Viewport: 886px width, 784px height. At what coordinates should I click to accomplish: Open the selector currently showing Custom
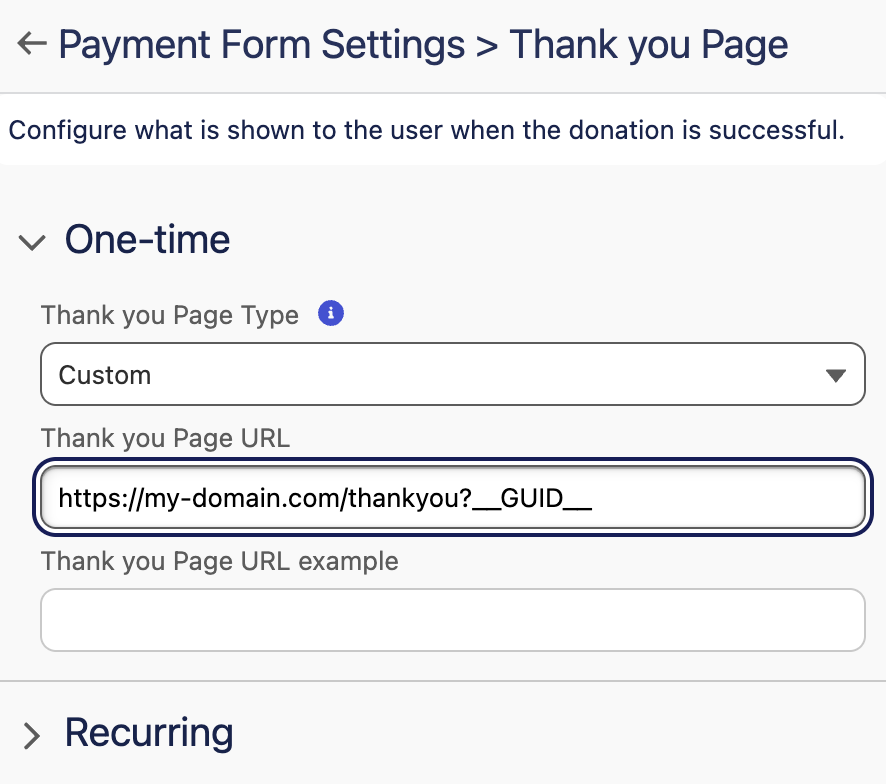coord(452,374)
